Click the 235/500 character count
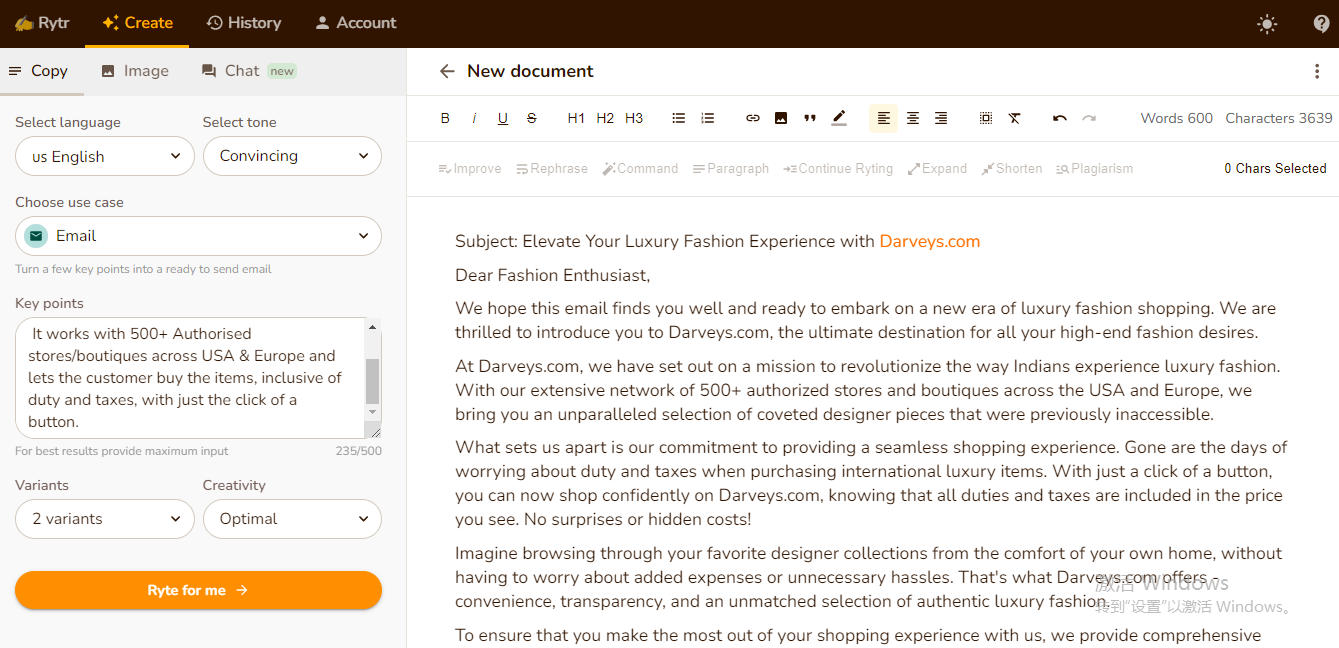Viewport: 1339px width, 648px height. tap(358, 452)
